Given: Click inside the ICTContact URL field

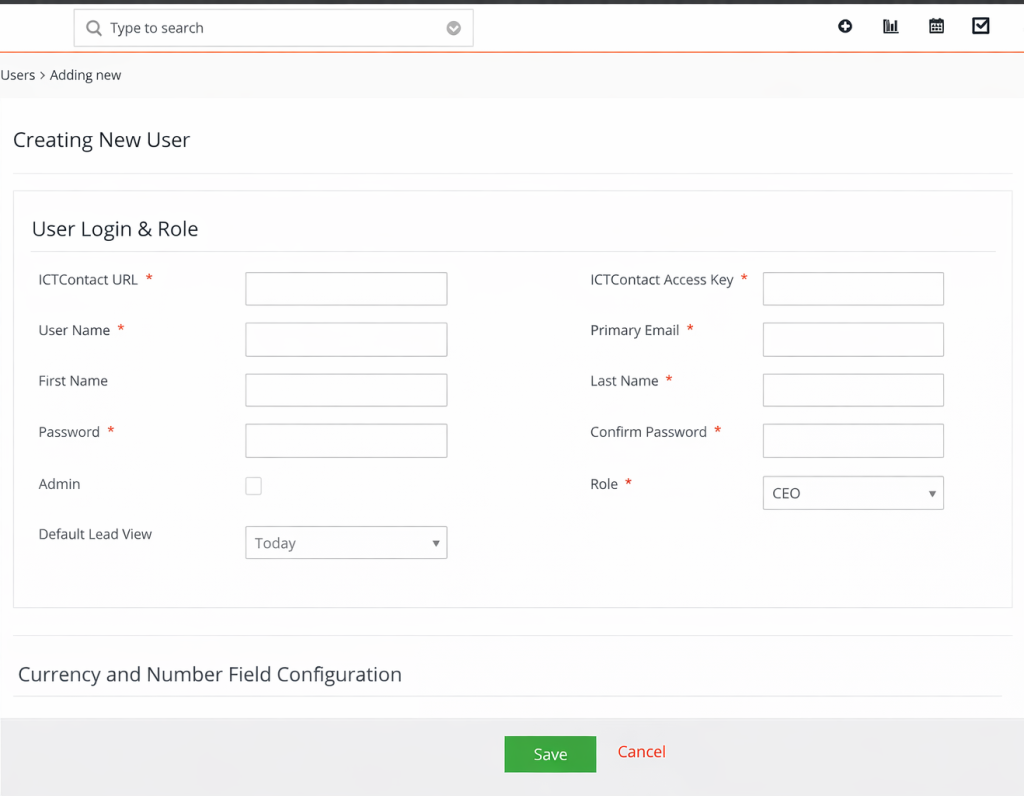Looking at the screenshot, I should (345, 288).
